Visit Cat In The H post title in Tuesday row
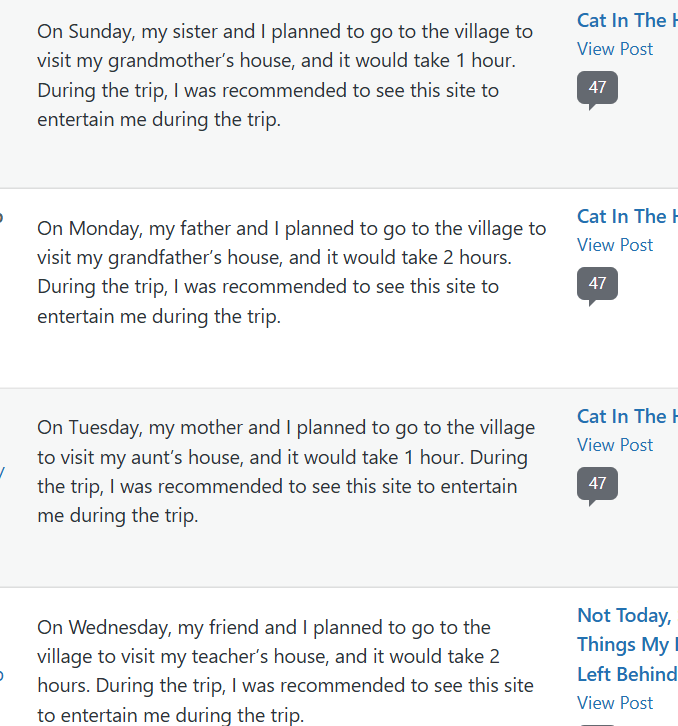This screenshot has width=678, height=726. click(627, 416)
